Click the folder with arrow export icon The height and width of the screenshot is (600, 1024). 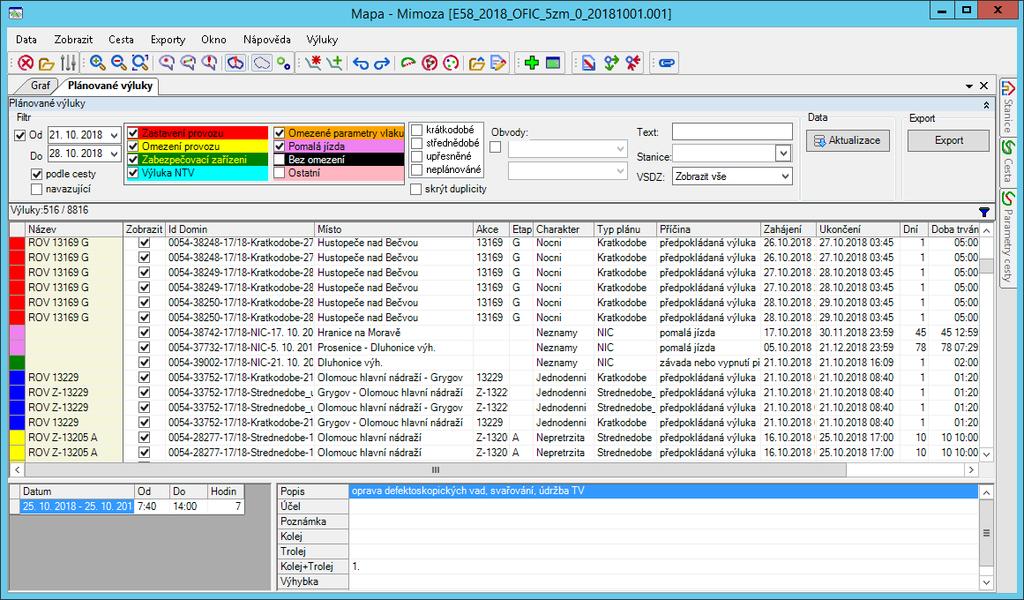477,63
